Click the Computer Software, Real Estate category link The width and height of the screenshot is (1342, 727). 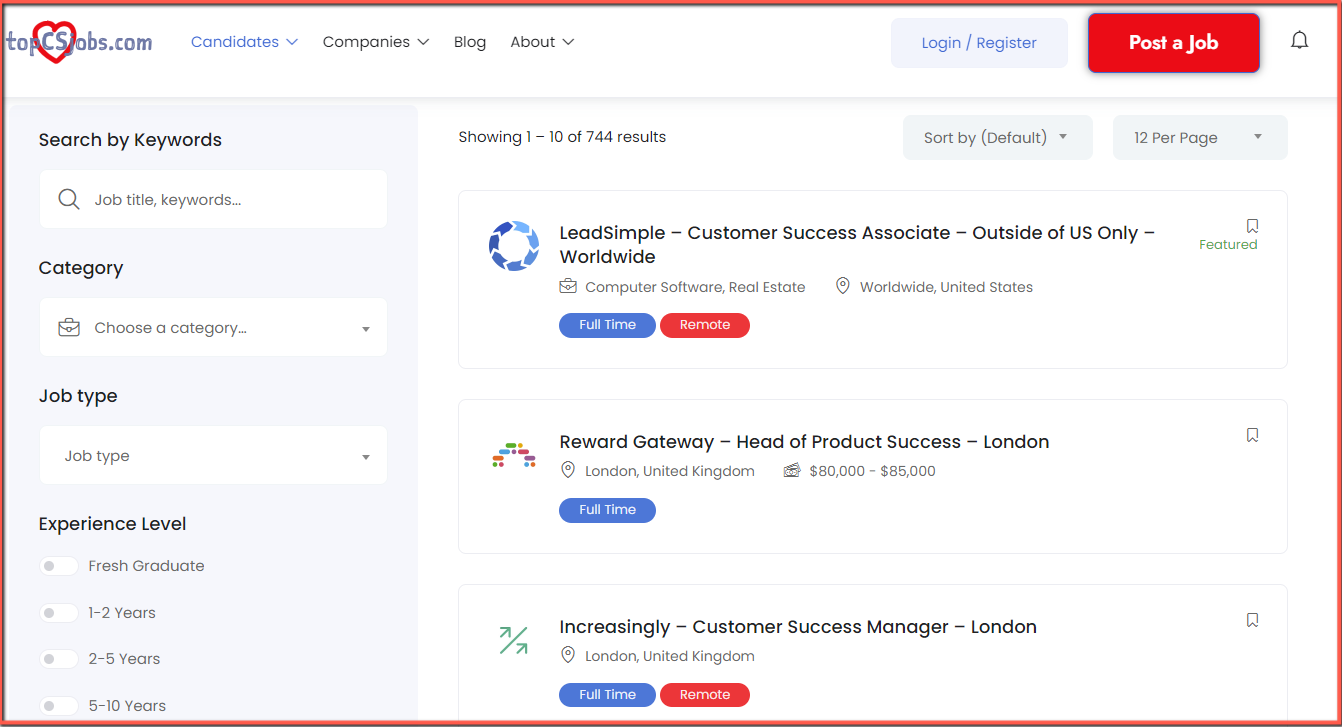coord(695,287)
